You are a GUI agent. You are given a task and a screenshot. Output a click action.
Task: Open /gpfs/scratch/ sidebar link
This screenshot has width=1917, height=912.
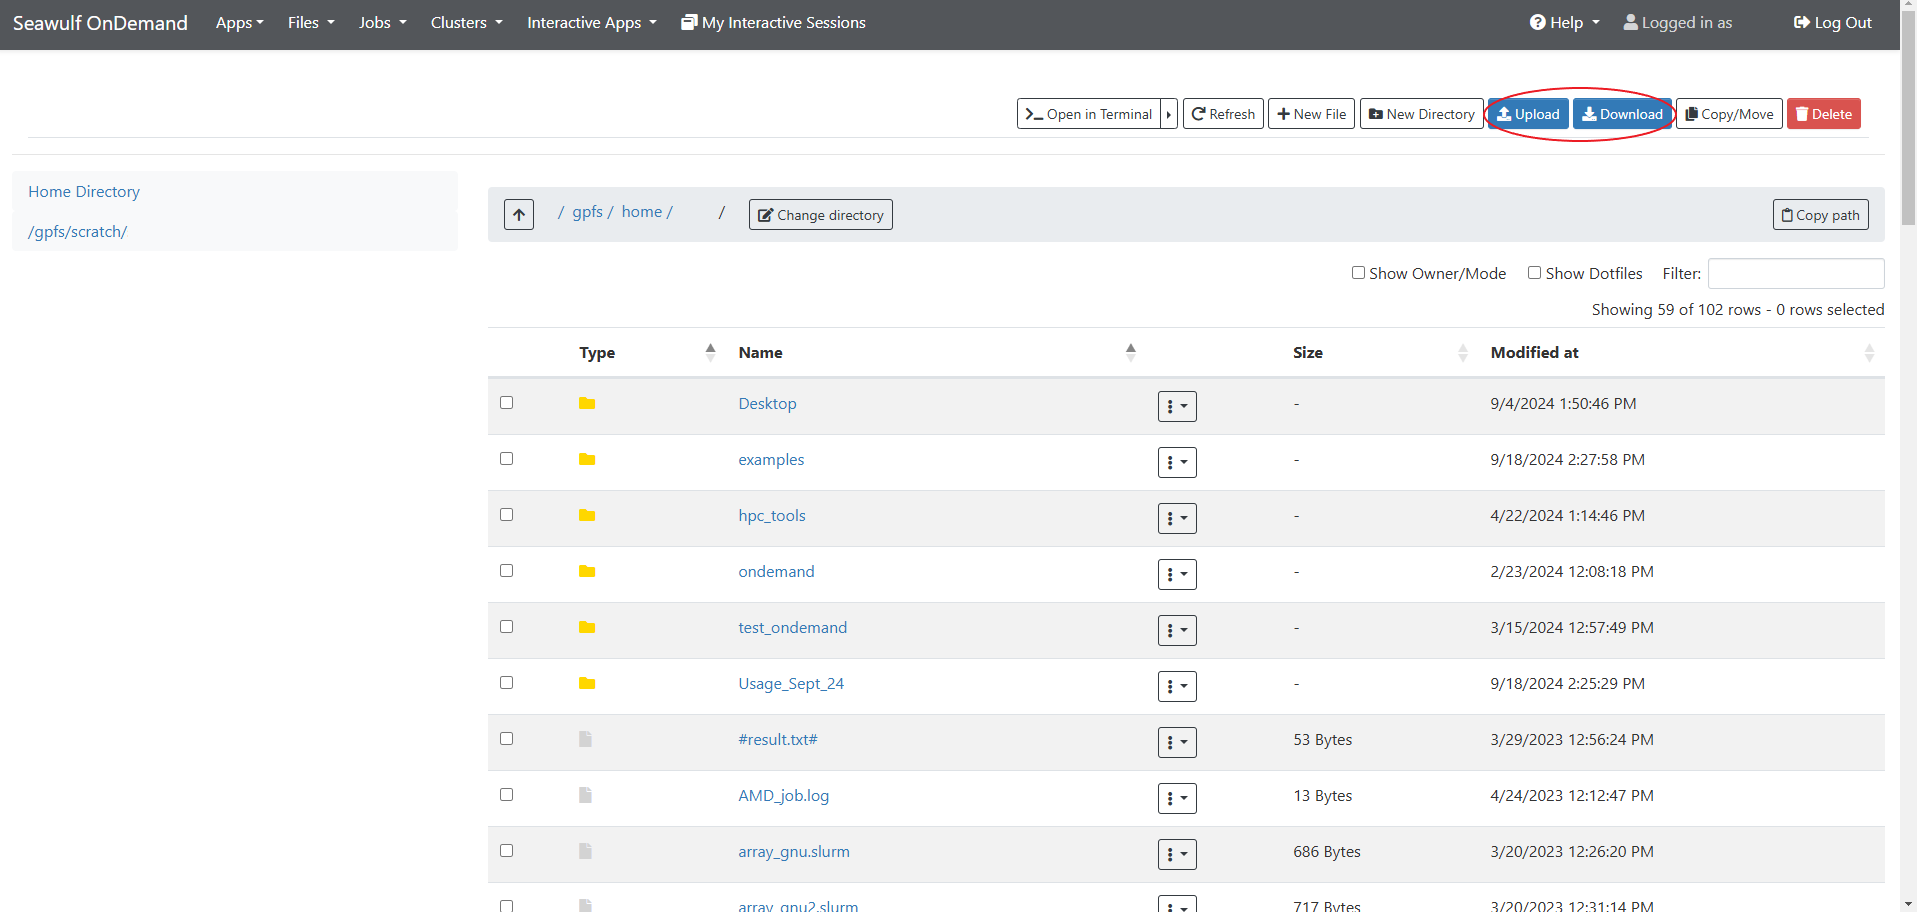point(78,231)
